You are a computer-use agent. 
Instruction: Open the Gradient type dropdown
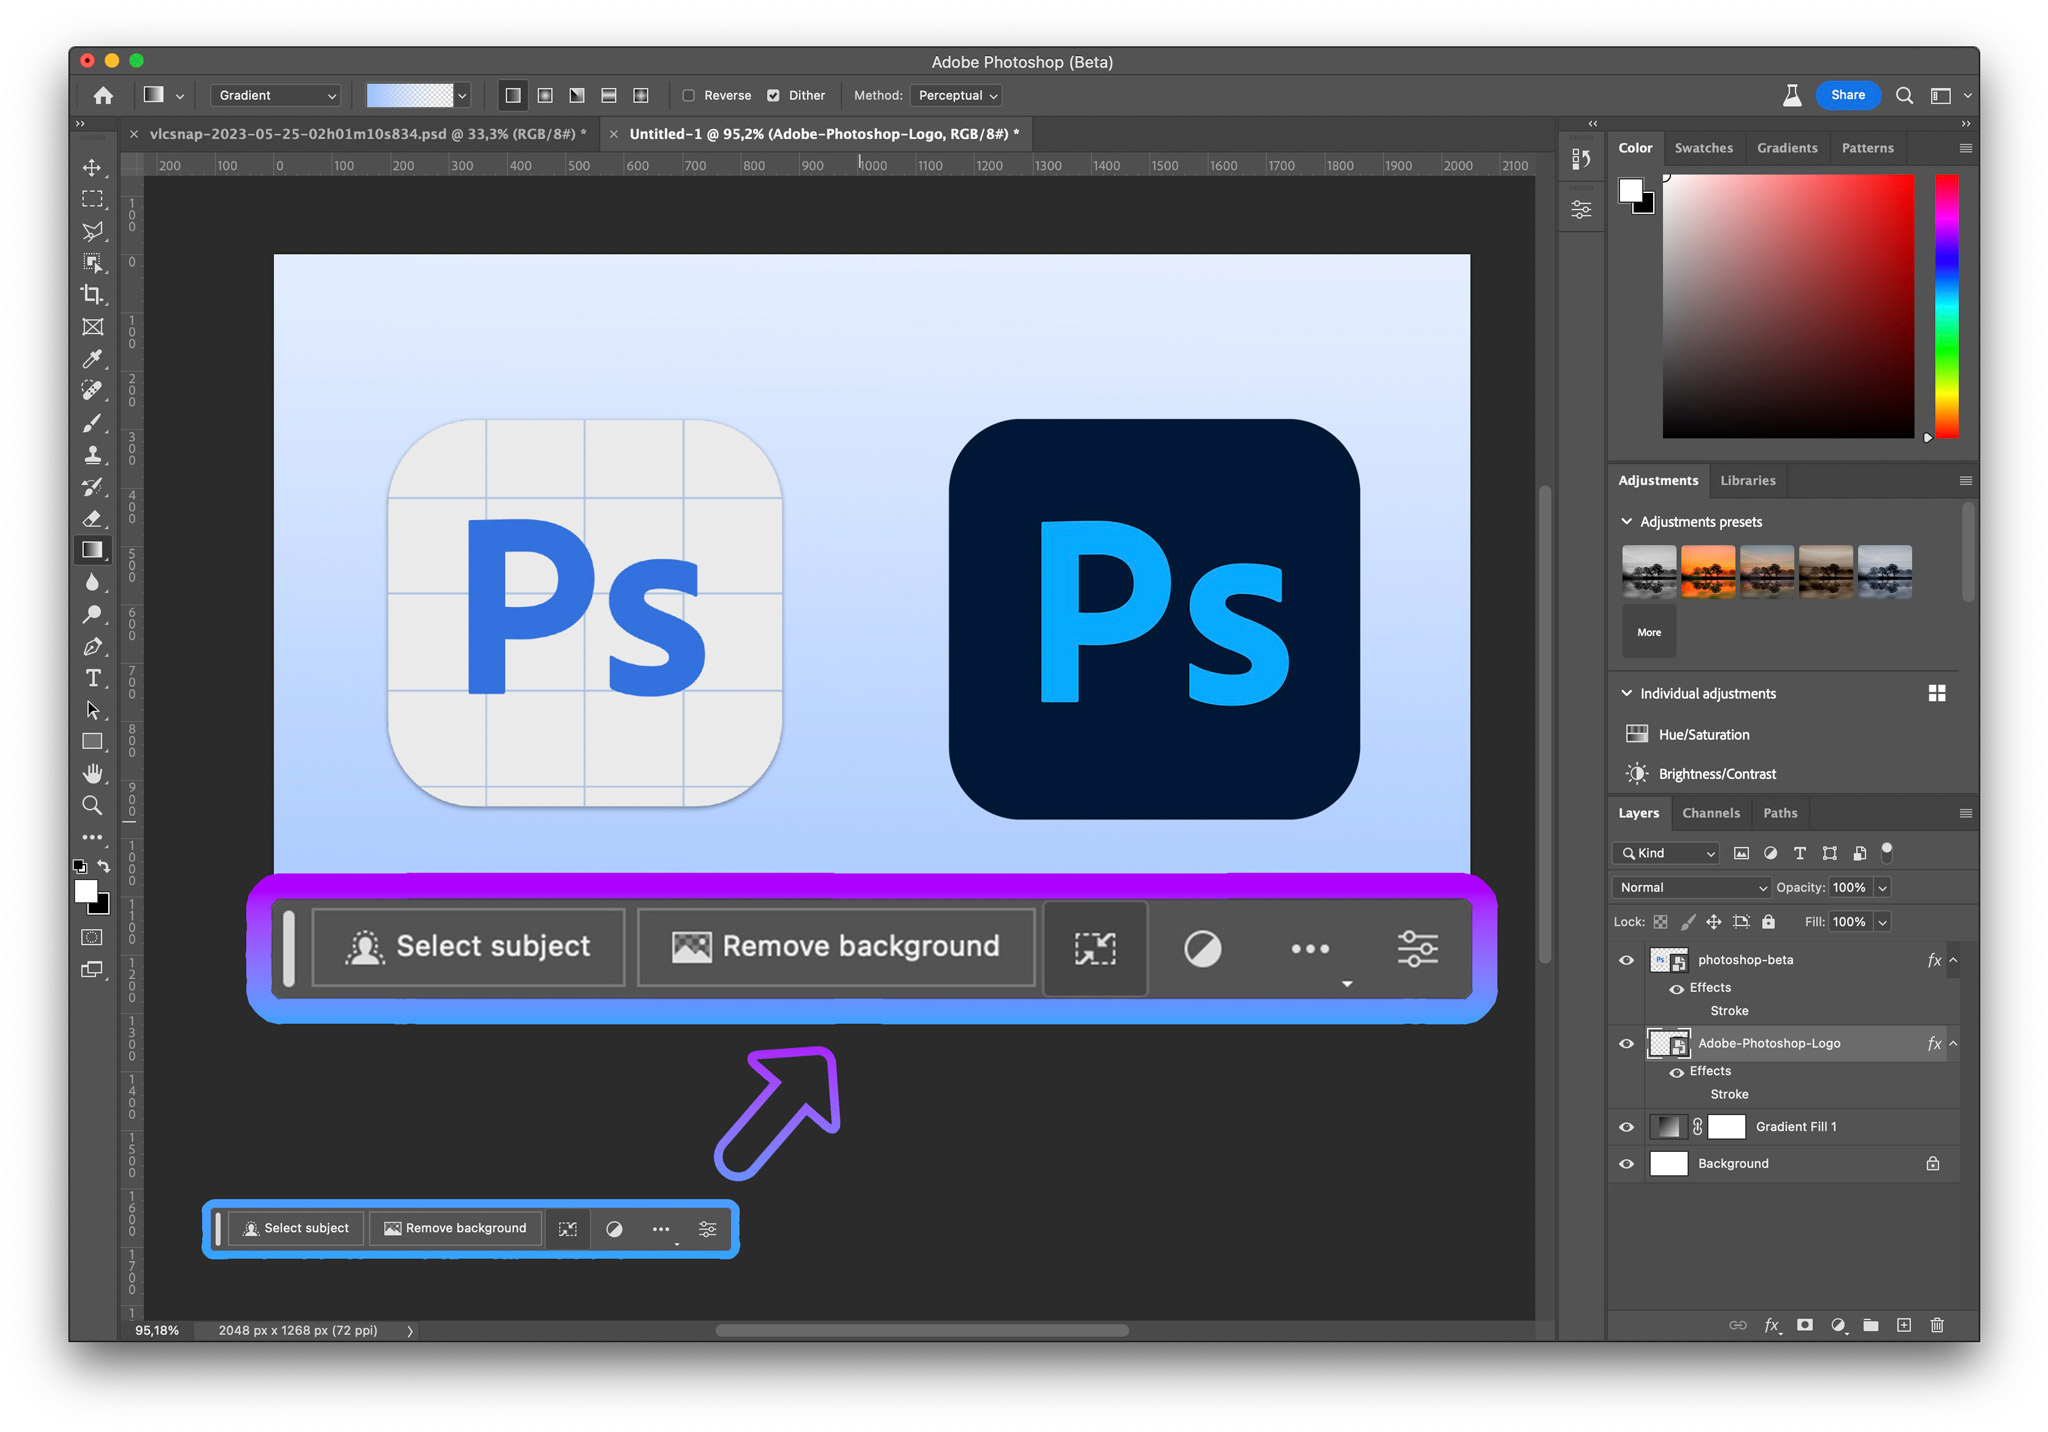(276, 95)
